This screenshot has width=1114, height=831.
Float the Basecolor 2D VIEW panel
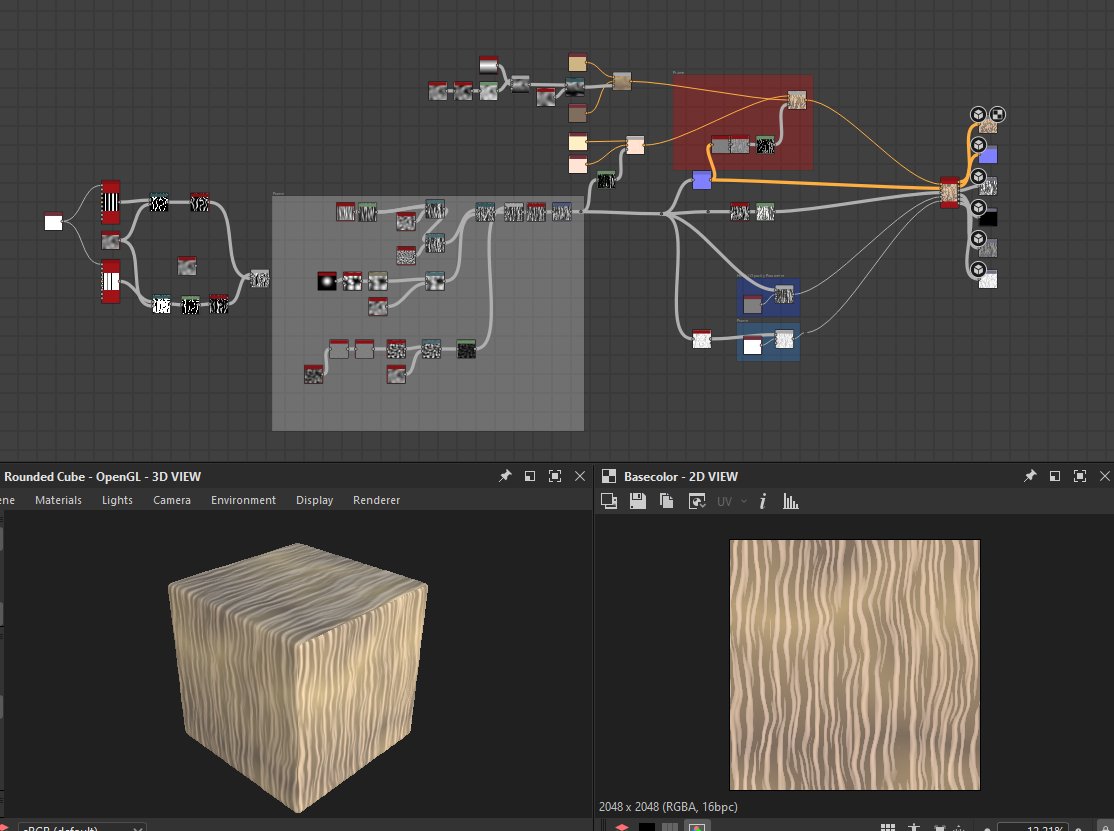click(x=1055, y=477)
